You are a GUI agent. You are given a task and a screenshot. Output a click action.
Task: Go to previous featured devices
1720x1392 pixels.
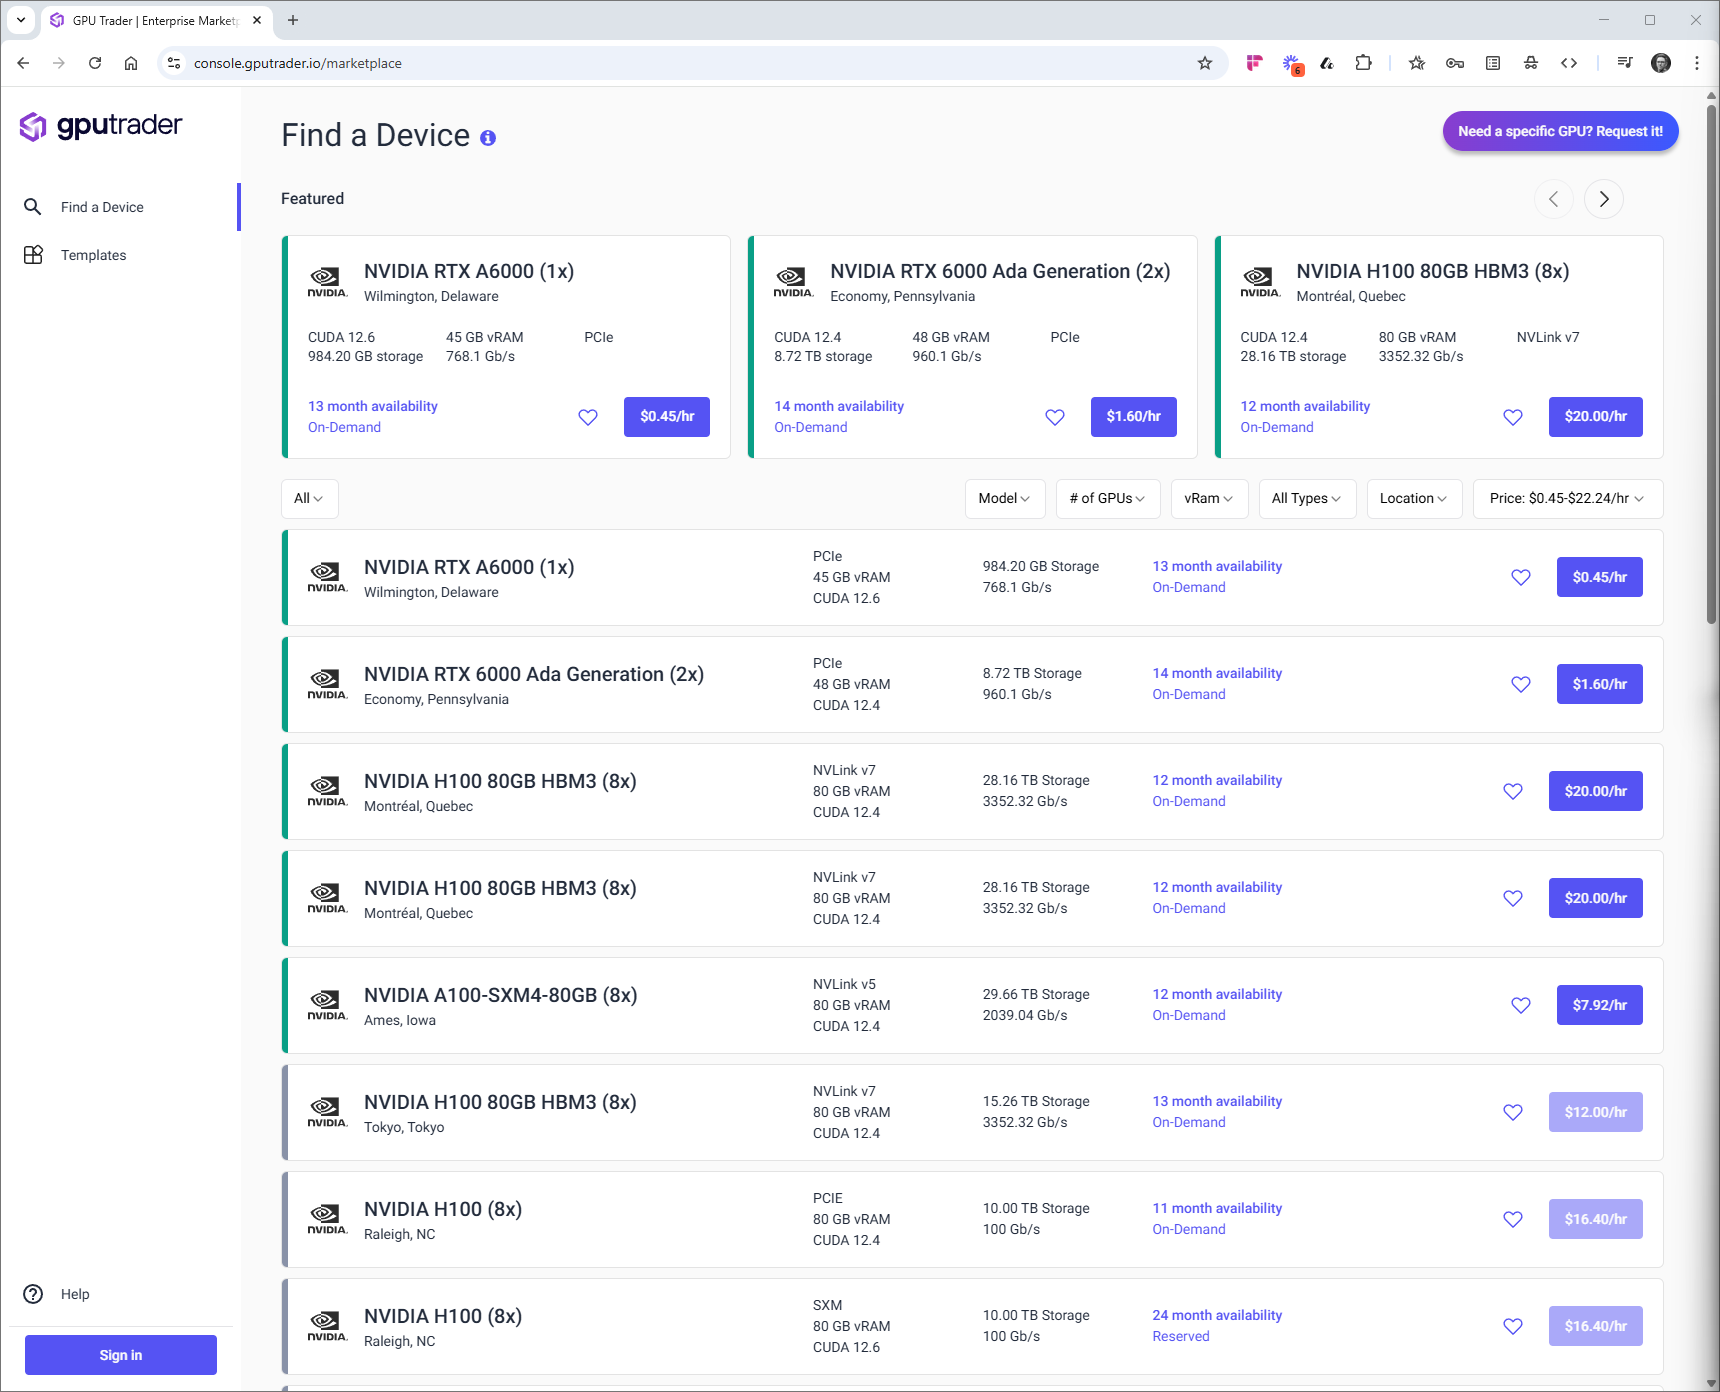click(1553, 199)
